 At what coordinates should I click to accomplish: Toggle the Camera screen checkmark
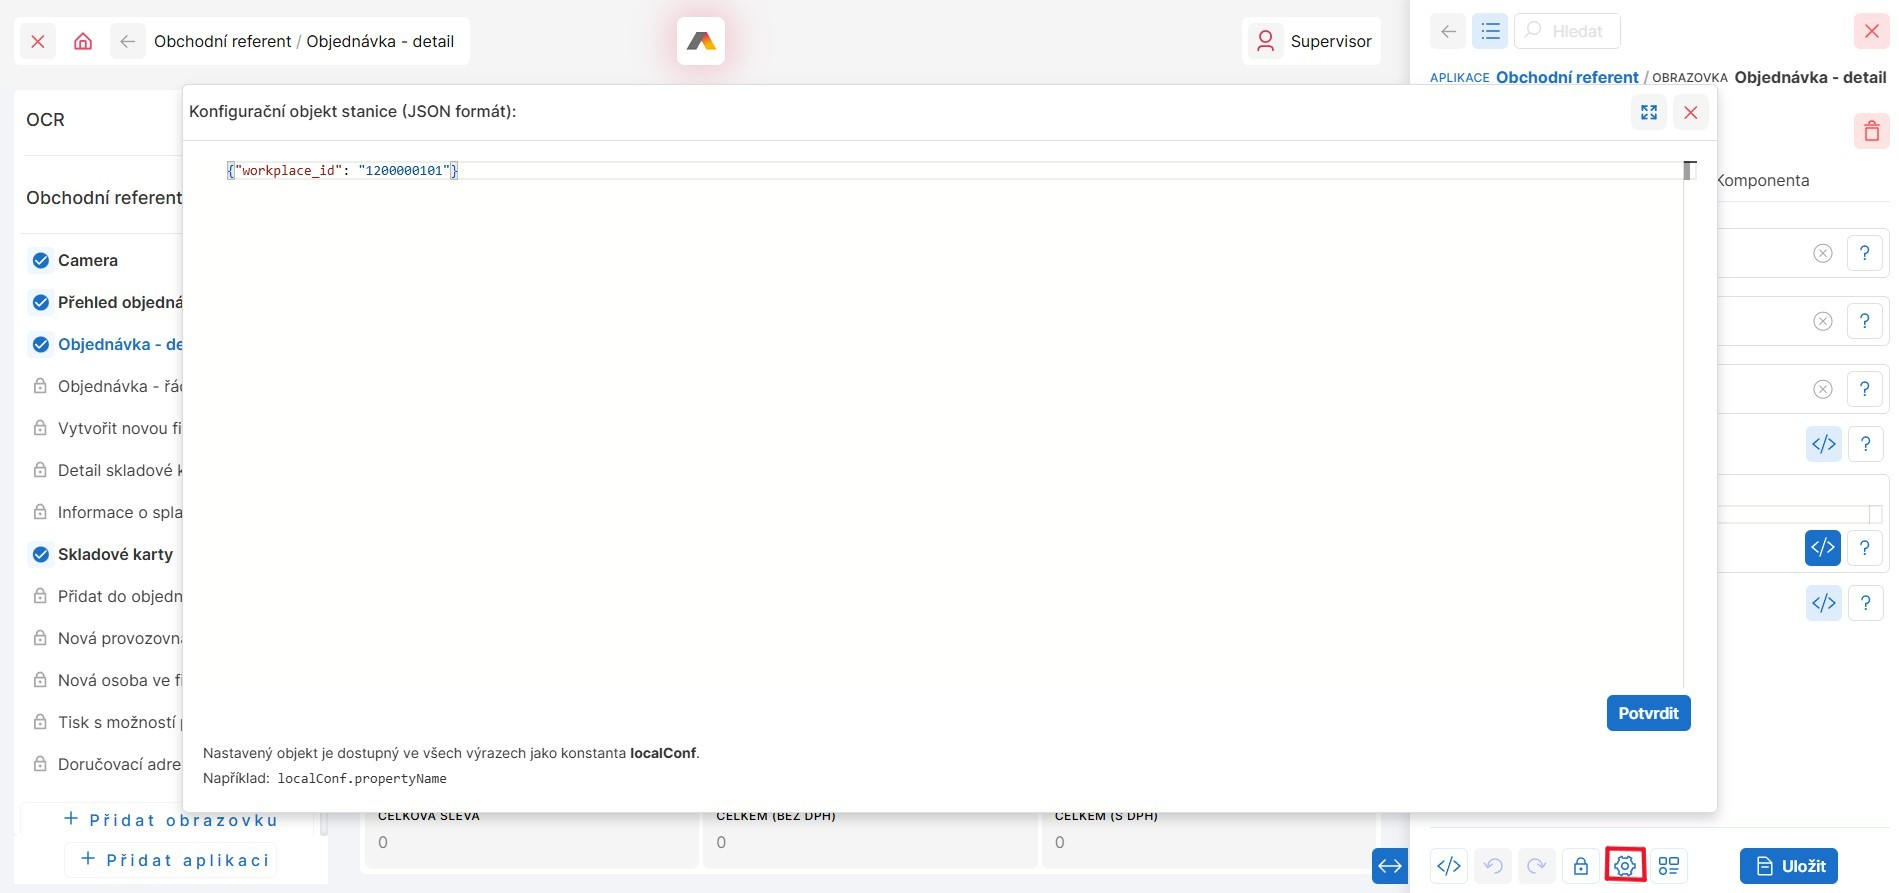coord(41,260)
